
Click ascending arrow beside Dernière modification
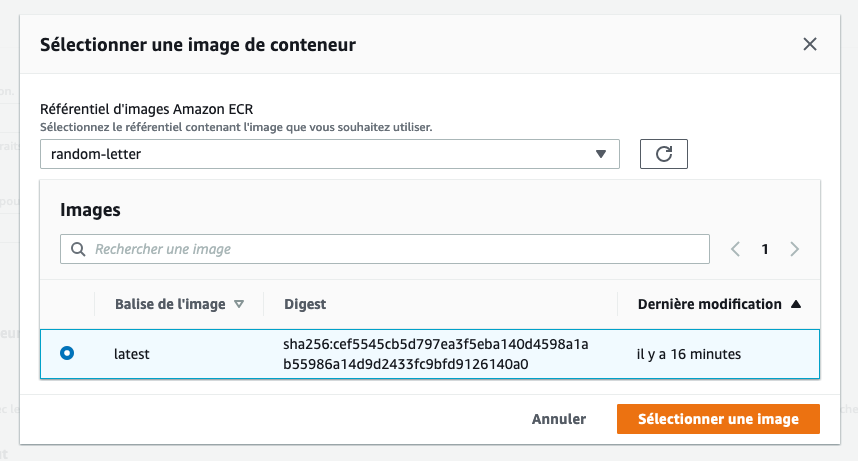797,304
